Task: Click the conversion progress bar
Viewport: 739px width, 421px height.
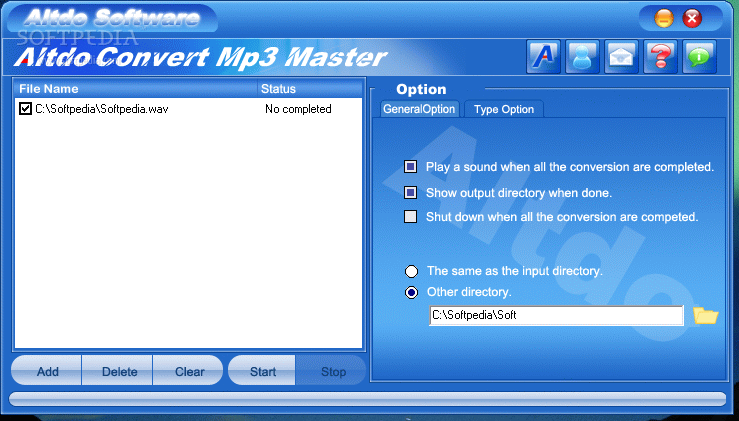Action: click(x=368, y=399)
